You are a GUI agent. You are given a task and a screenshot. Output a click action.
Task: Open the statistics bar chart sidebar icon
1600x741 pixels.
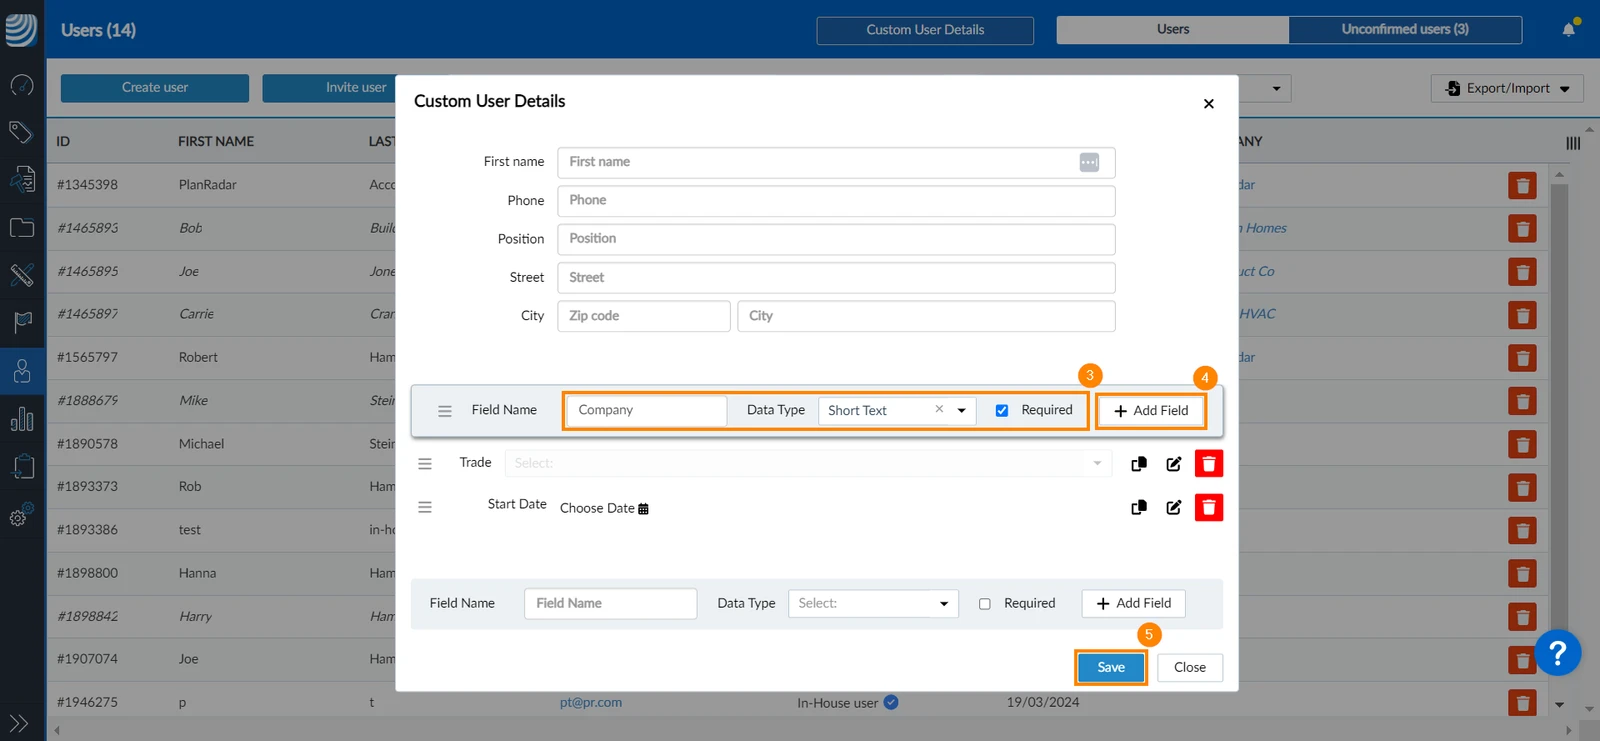pos(22,419)
